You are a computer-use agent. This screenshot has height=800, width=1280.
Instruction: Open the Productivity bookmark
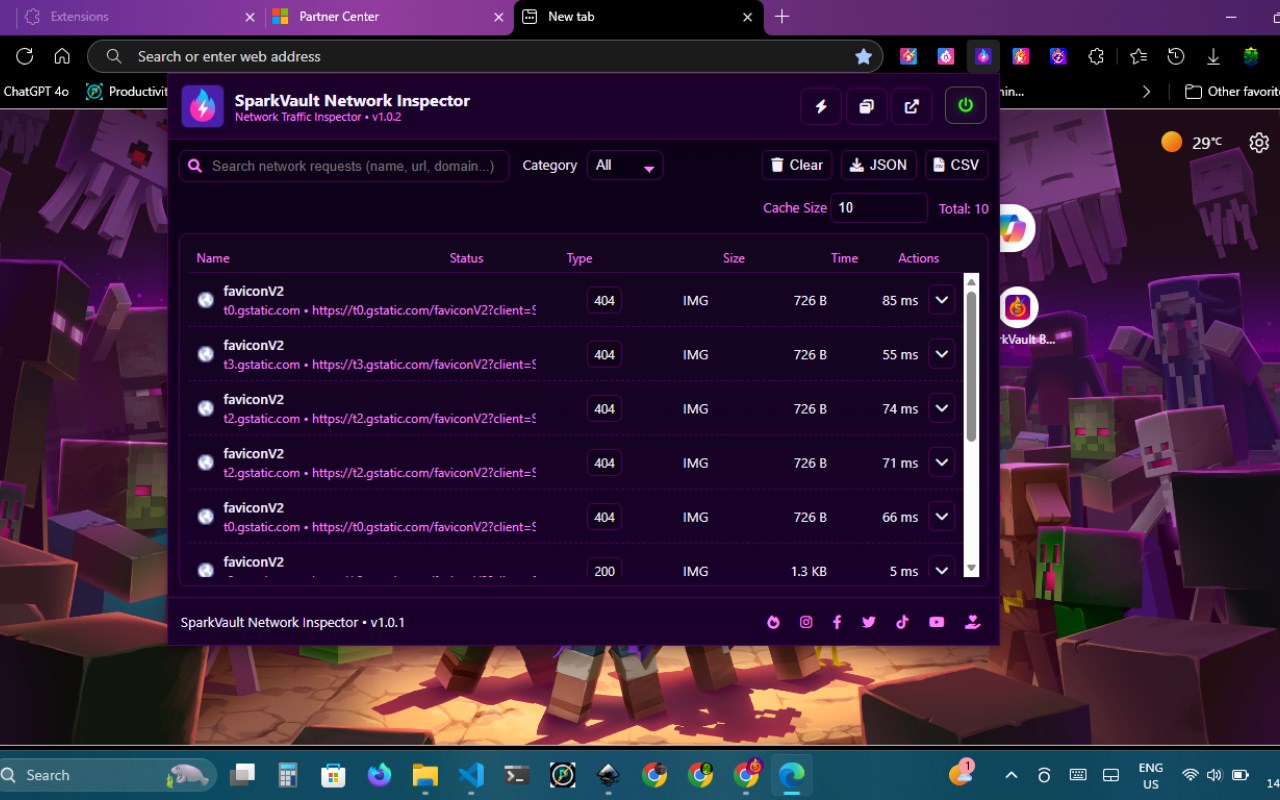click(126, 91)
